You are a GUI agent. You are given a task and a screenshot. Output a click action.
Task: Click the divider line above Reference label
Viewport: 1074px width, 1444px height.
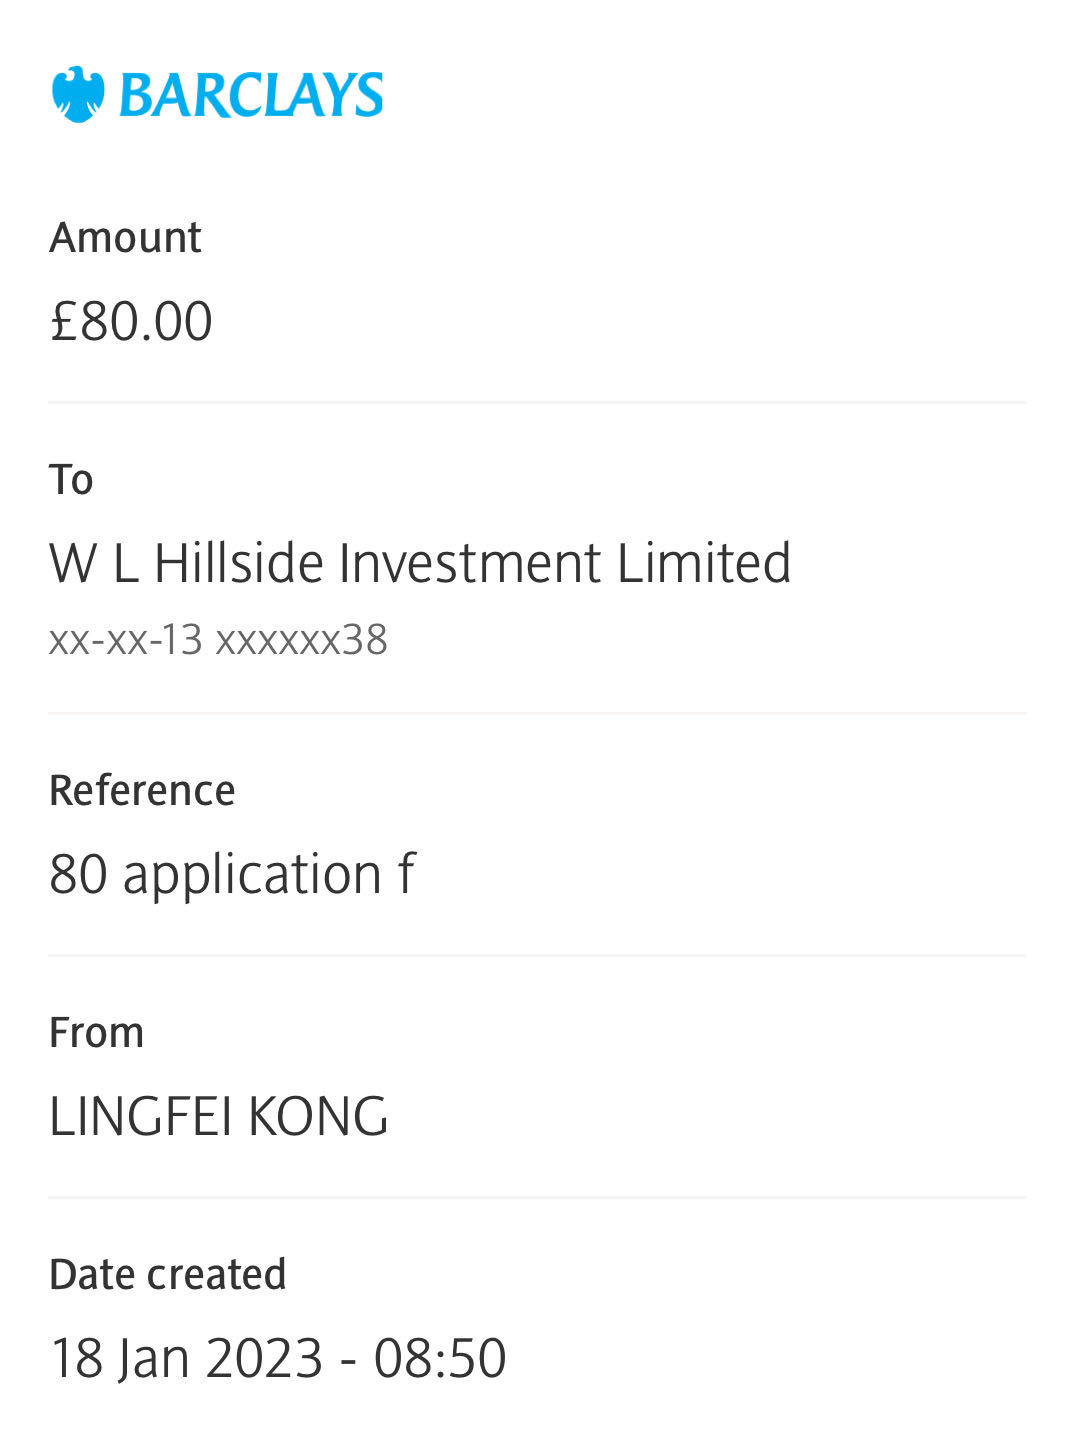point(537,713)
